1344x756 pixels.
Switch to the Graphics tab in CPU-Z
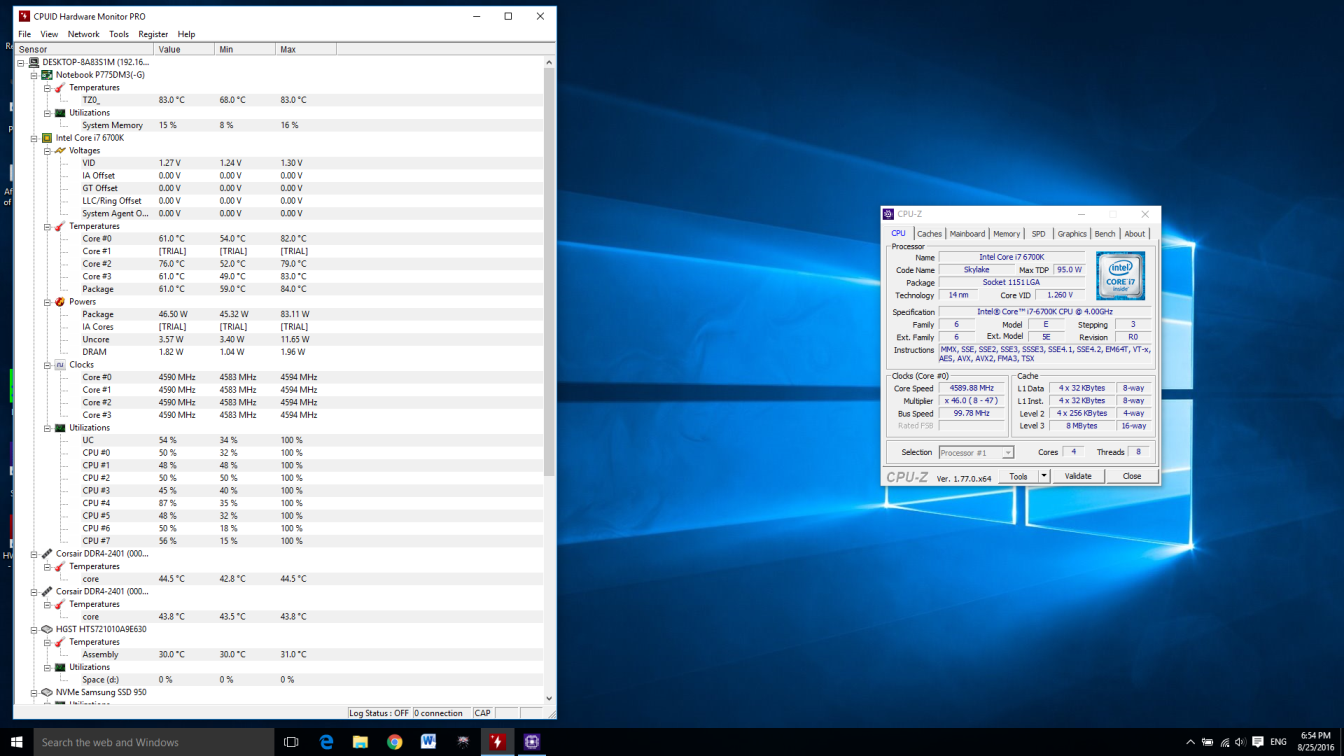[1071, 234]
